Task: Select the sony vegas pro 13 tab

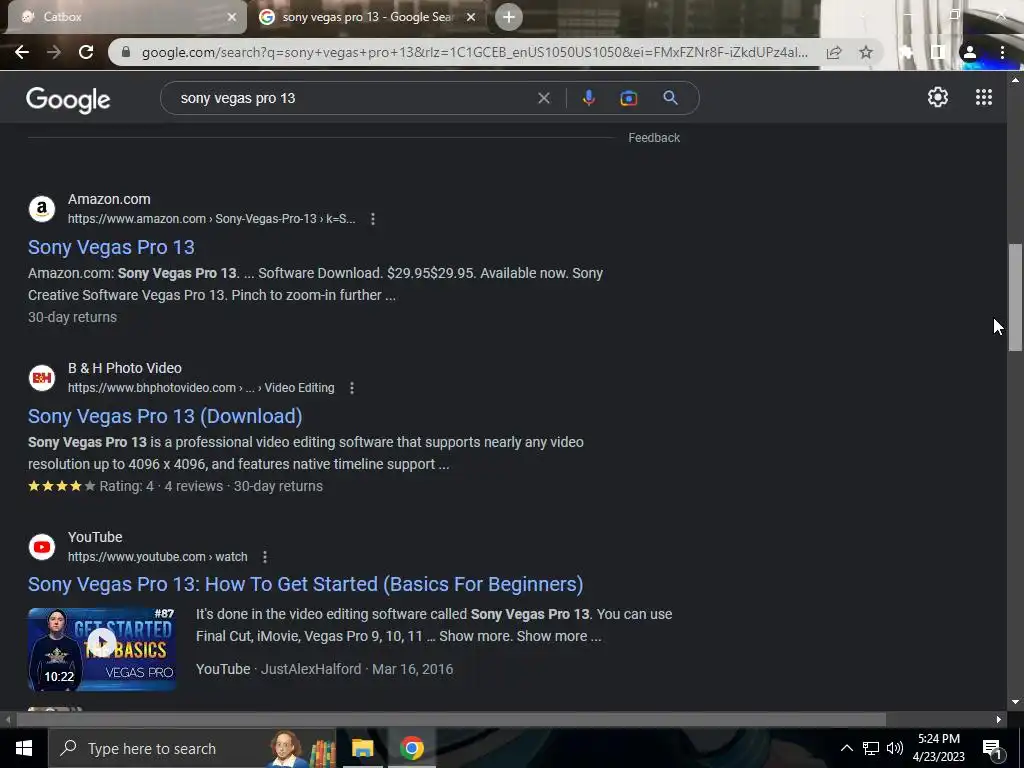Action: point(366,17)
